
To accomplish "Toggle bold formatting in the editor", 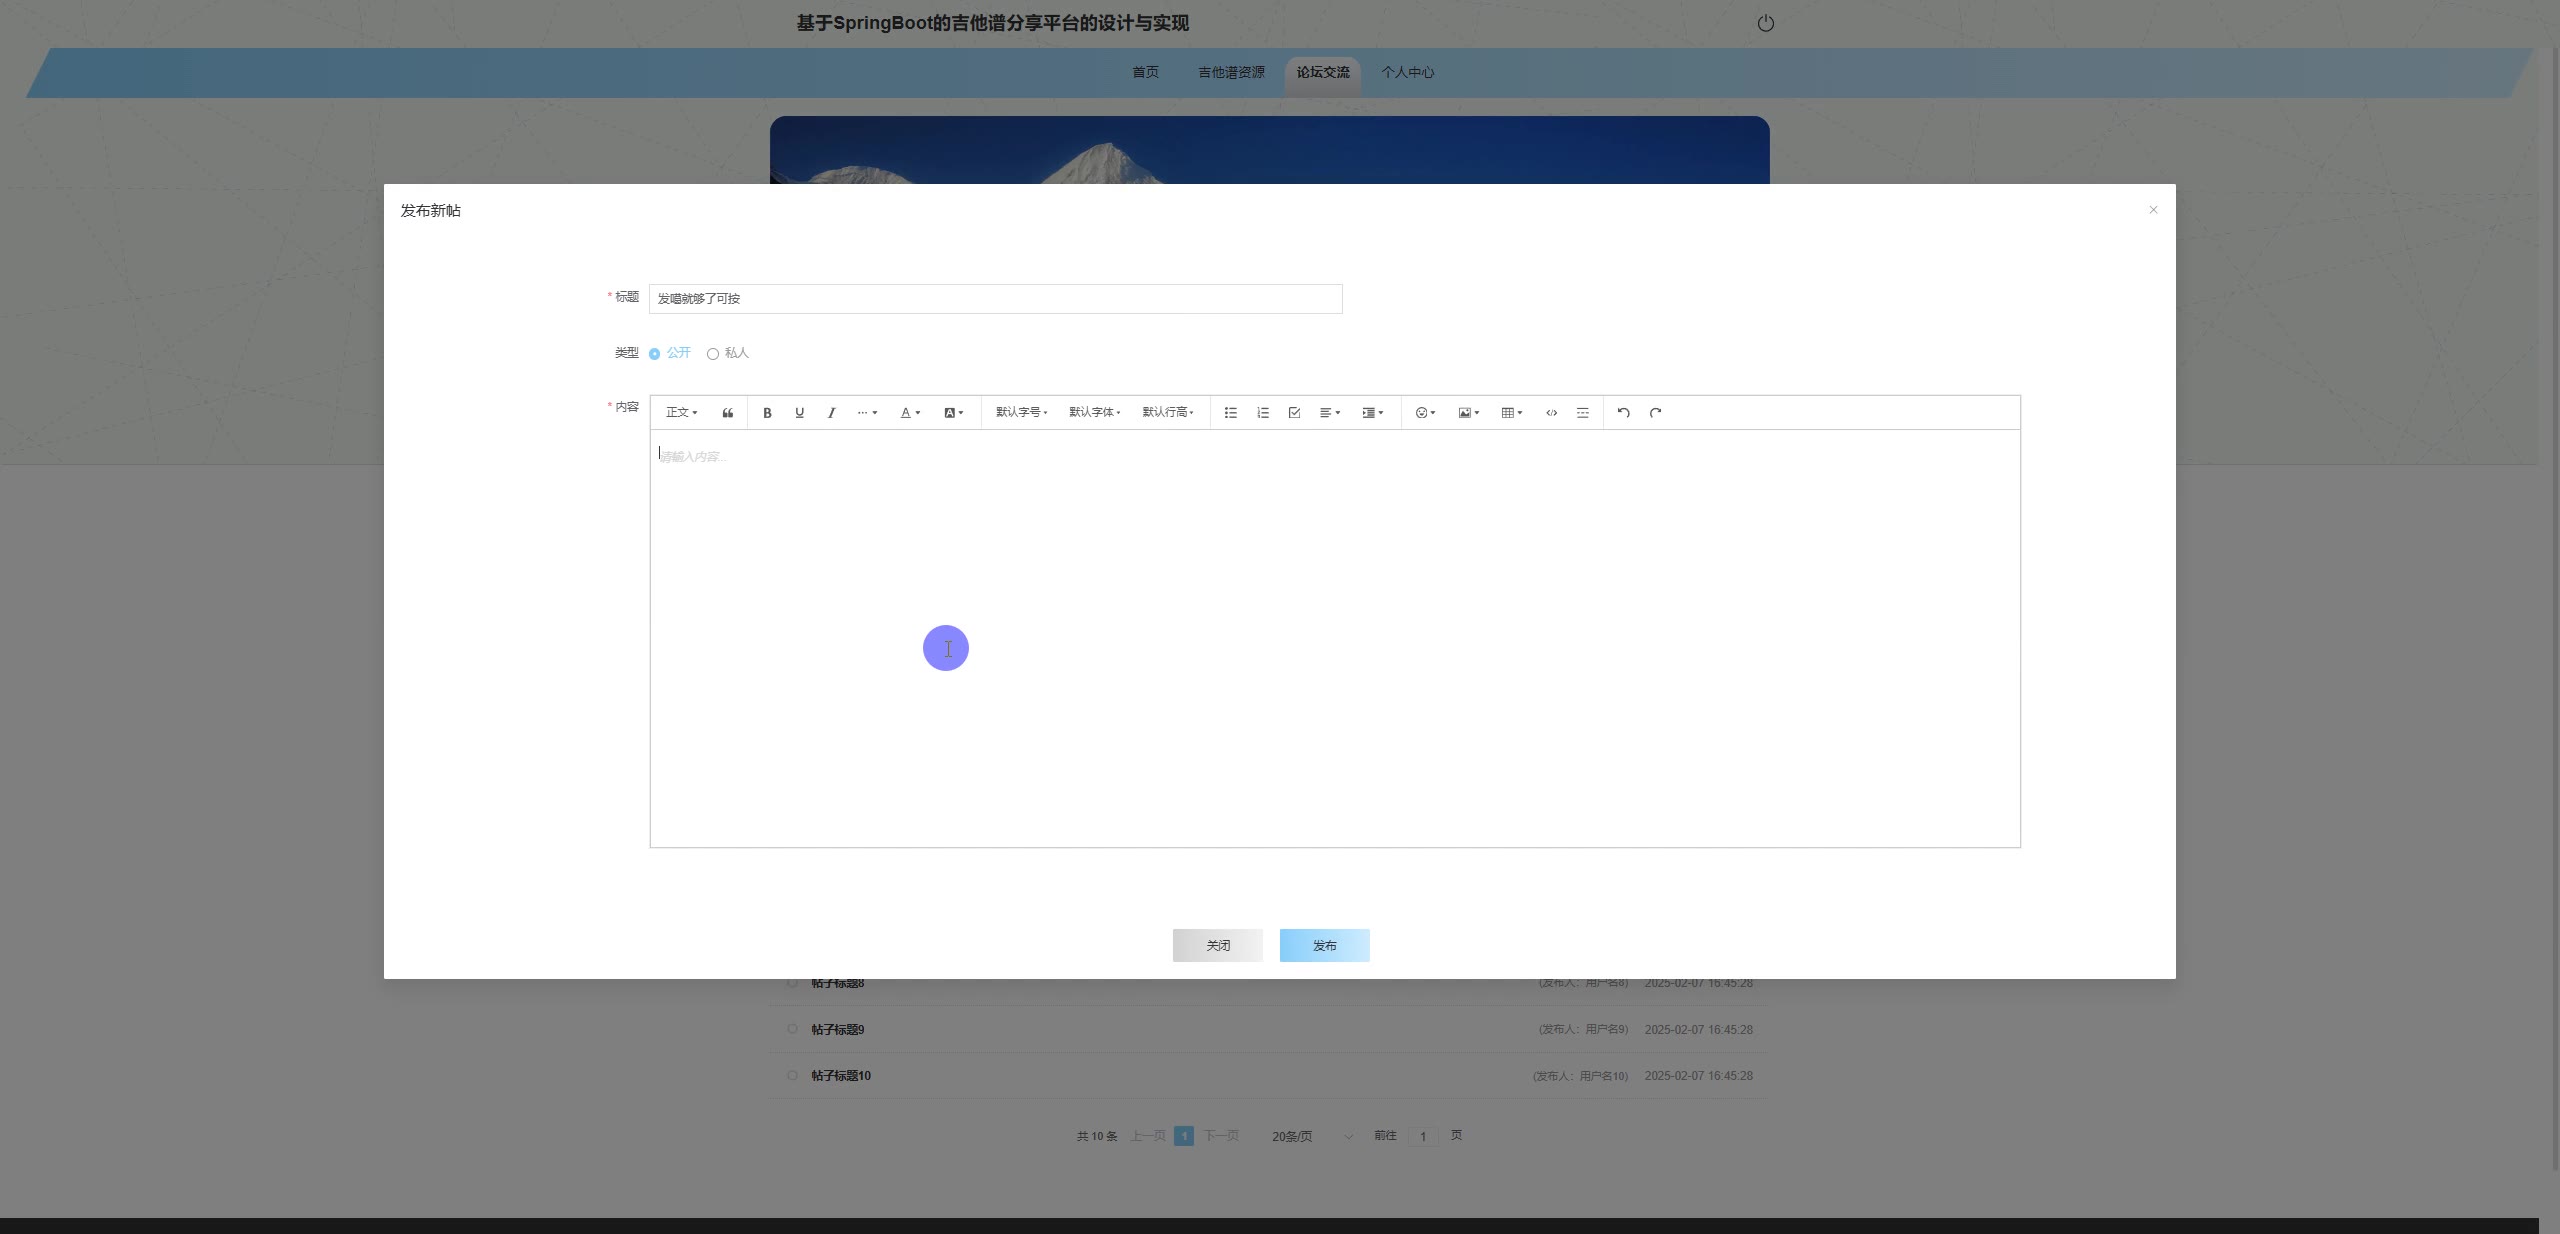I will [767, 413].
